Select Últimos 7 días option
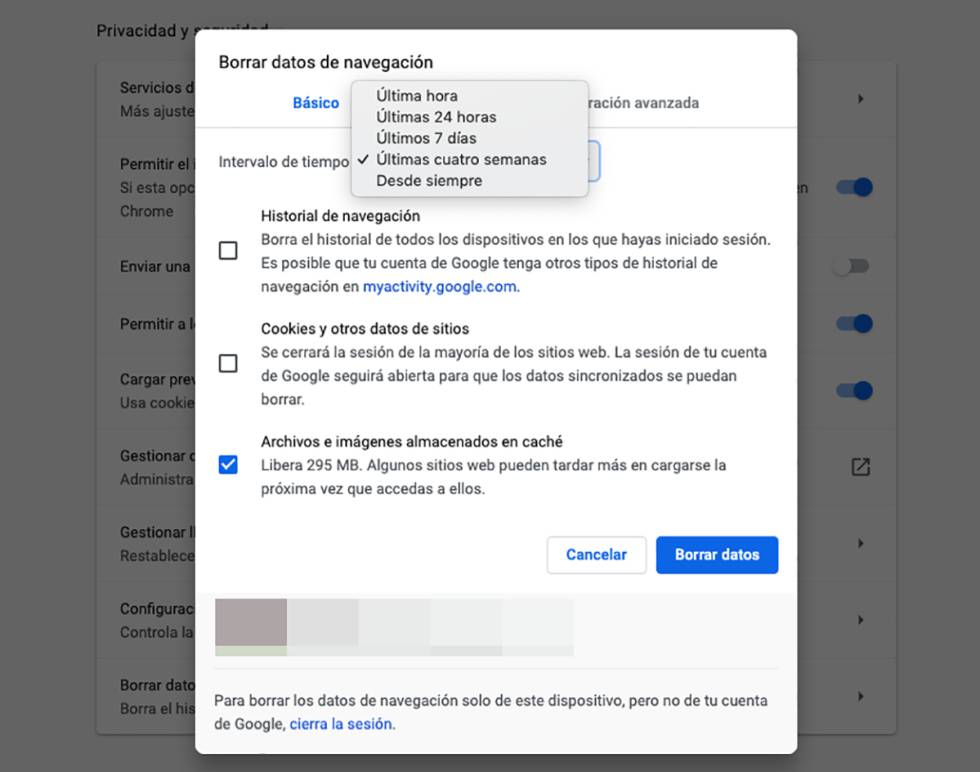 (x=426, y=138)
